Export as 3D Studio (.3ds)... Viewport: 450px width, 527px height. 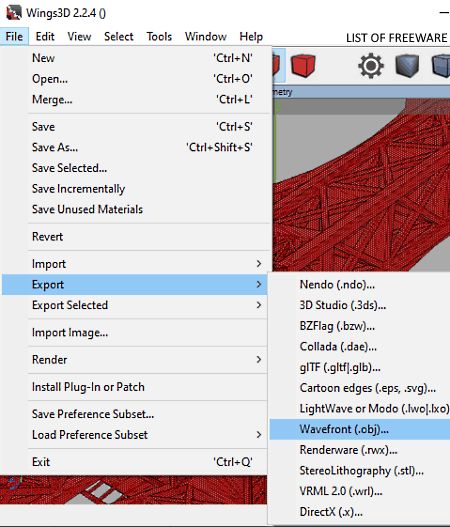tap(360, 305)
